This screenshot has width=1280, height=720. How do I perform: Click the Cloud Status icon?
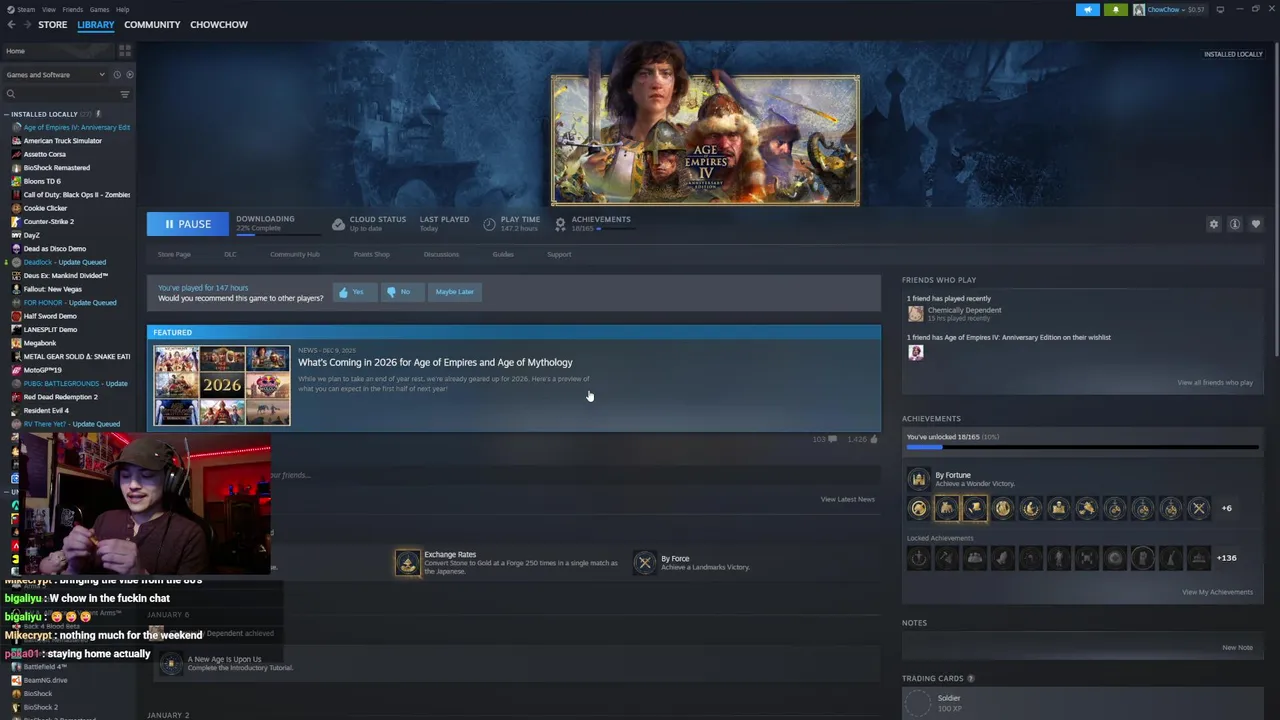[338, 224]
